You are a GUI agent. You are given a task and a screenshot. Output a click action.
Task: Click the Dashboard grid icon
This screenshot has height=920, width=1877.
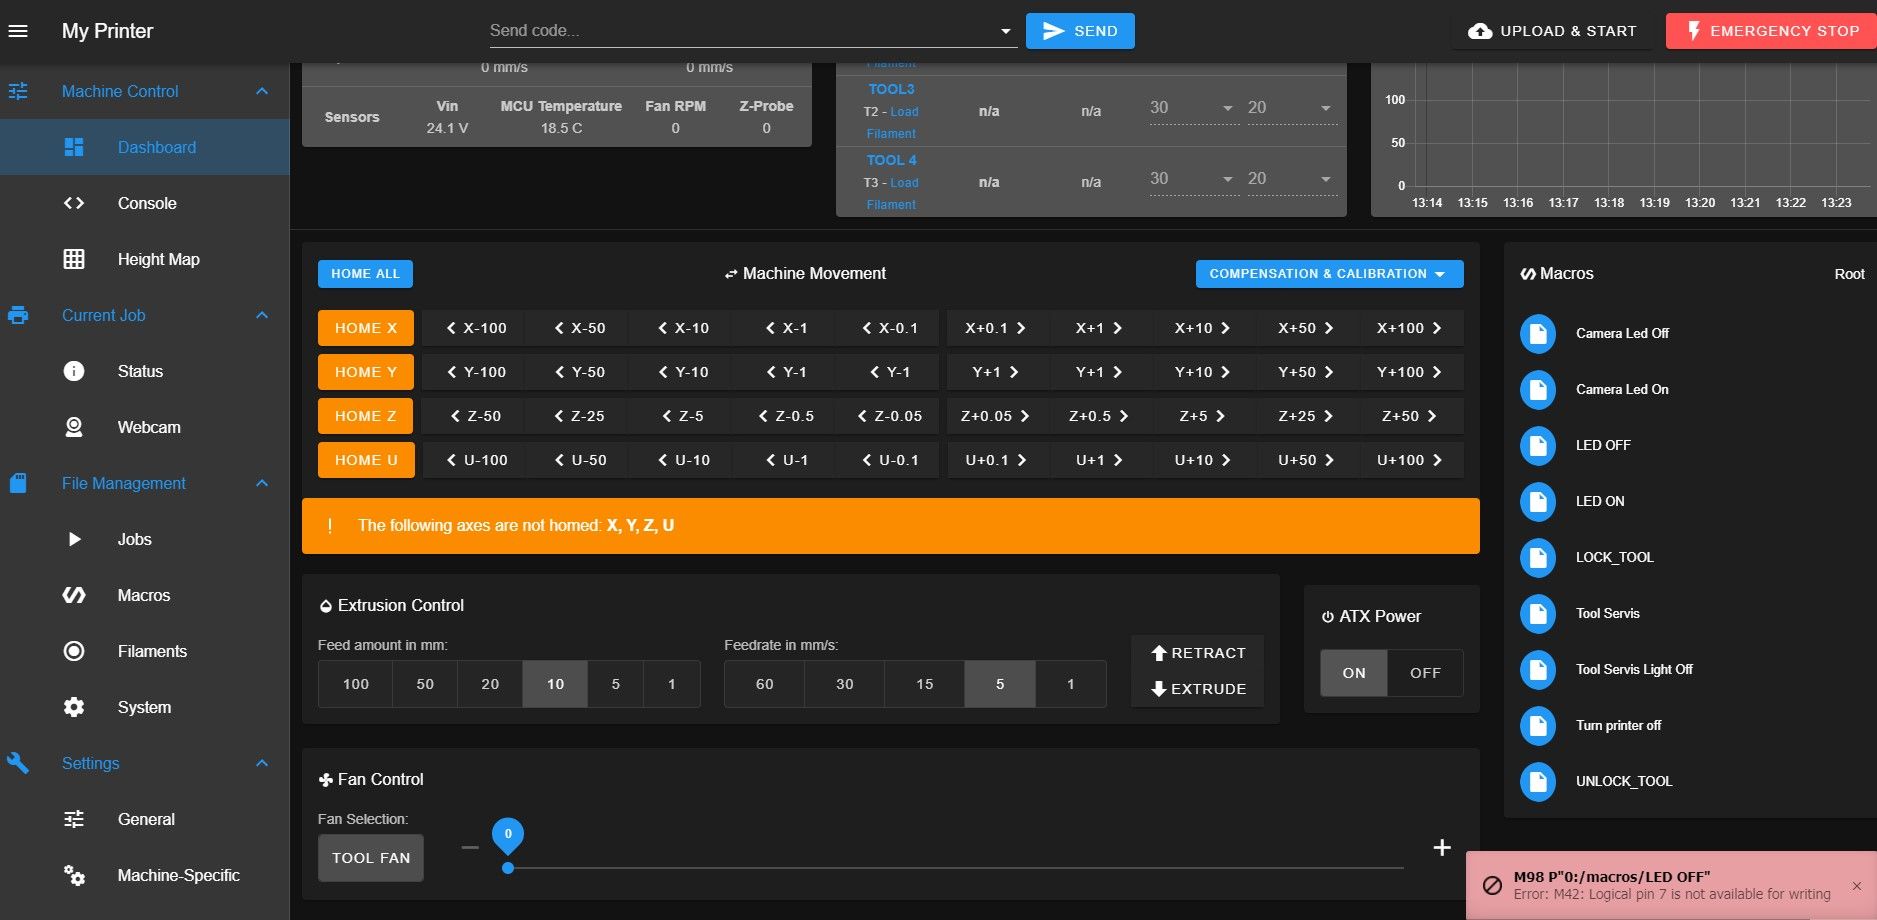[x=74, y=147]
